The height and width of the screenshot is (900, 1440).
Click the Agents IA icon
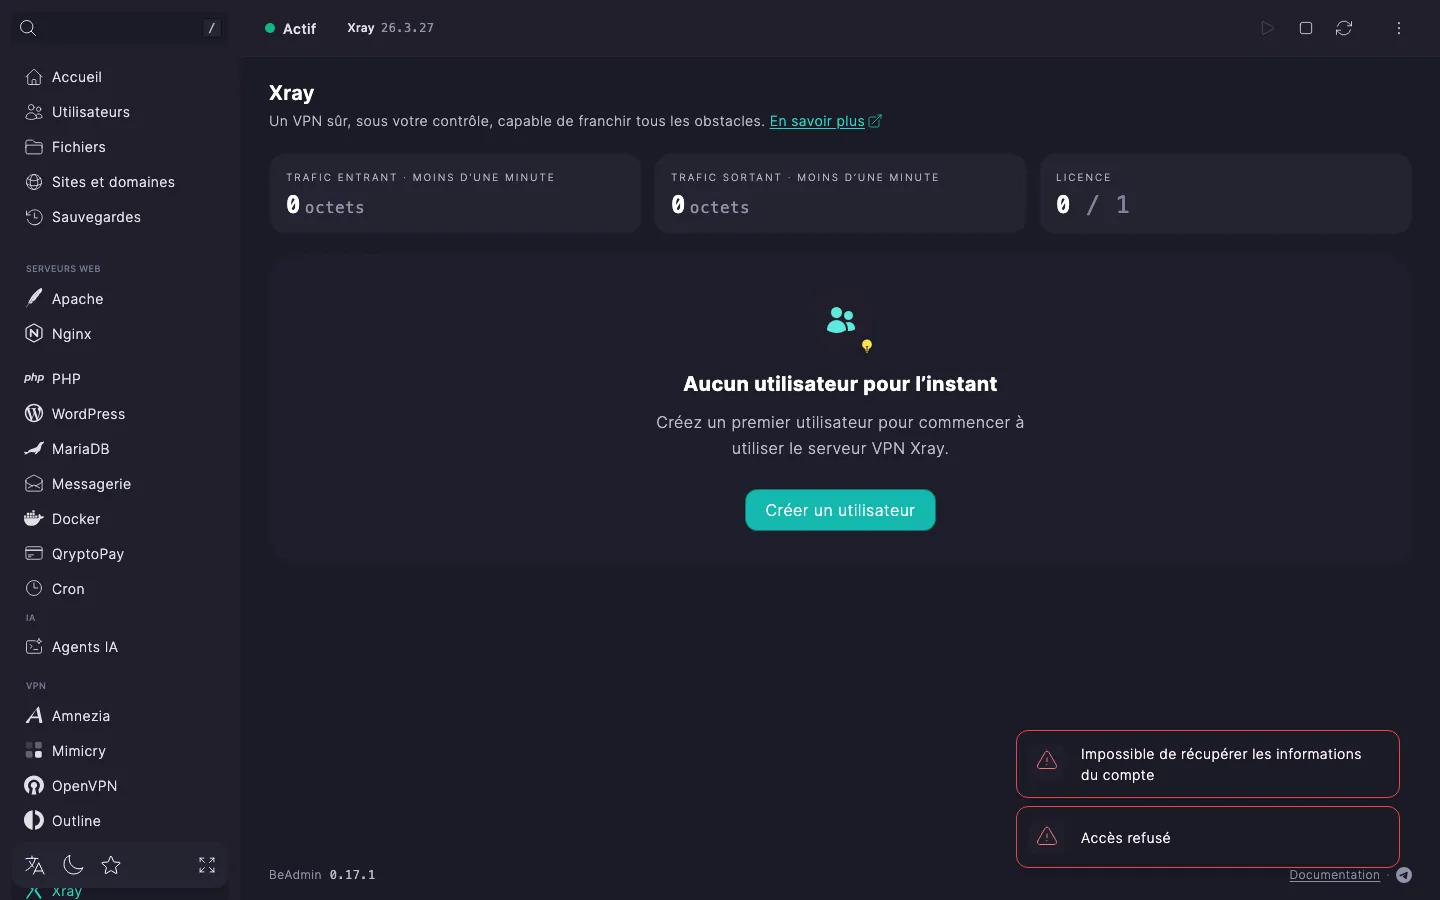[x=34, y=646]
